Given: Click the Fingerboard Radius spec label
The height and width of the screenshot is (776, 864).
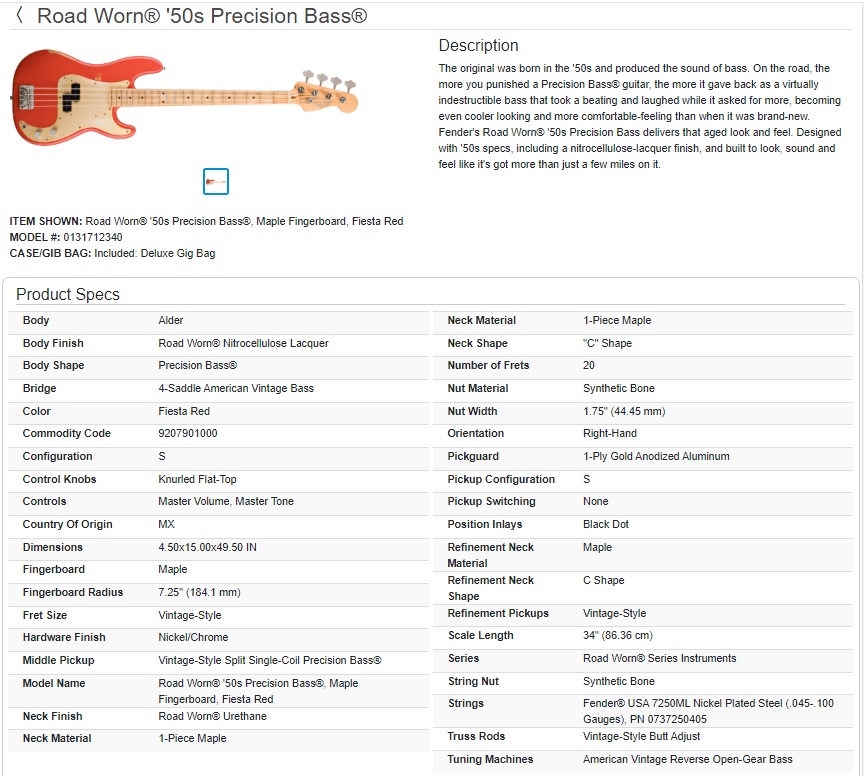Looking at the screenshot, I should point(73,592).
